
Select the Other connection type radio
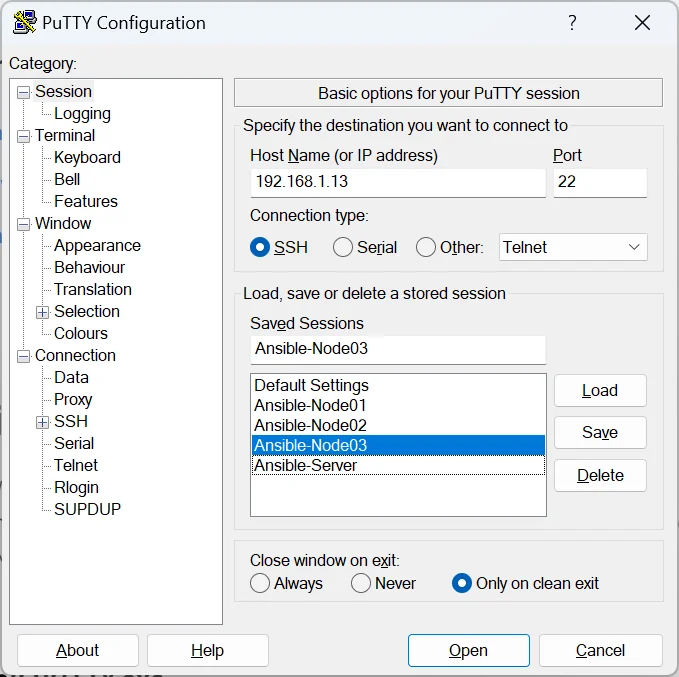point(426,247)
